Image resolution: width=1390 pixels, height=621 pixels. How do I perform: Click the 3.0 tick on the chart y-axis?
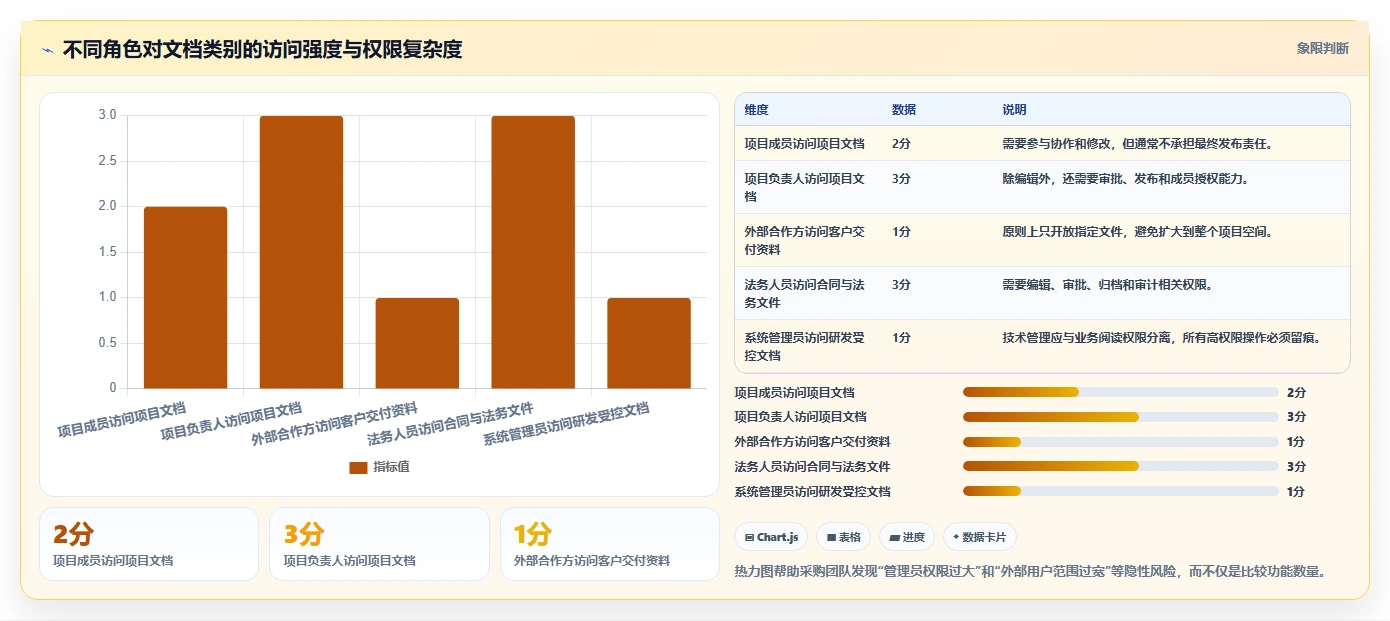(107, 115)
